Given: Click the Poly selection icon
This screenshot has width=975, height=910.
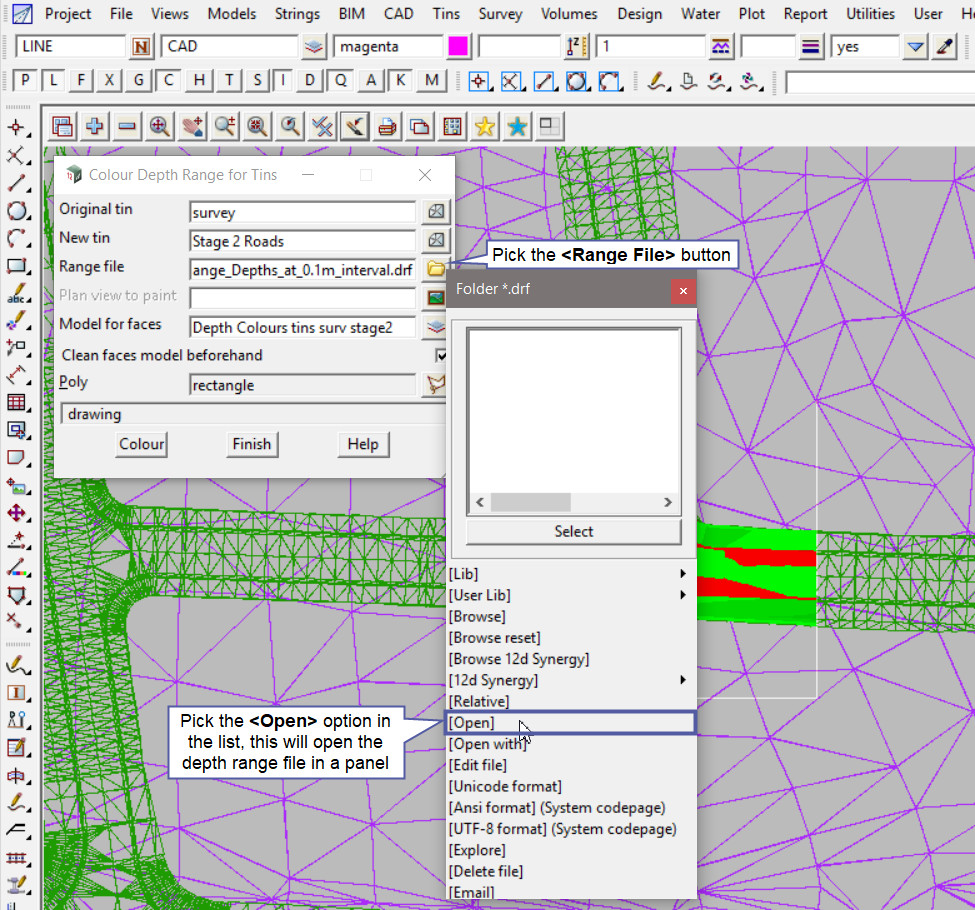Looking at the screenshot, I should (x=435, y=385).
